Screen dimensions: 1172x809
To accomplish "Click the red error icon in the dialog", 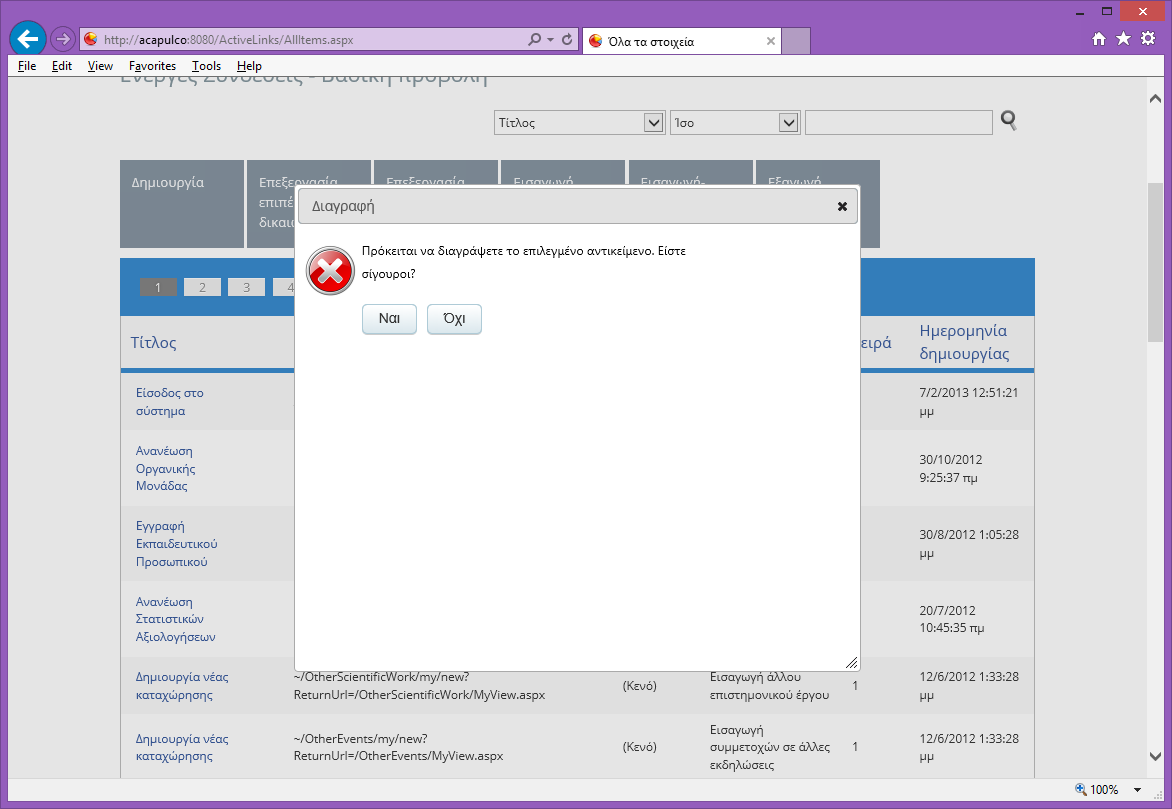I will pyautogui.click(x=330, y=271).
